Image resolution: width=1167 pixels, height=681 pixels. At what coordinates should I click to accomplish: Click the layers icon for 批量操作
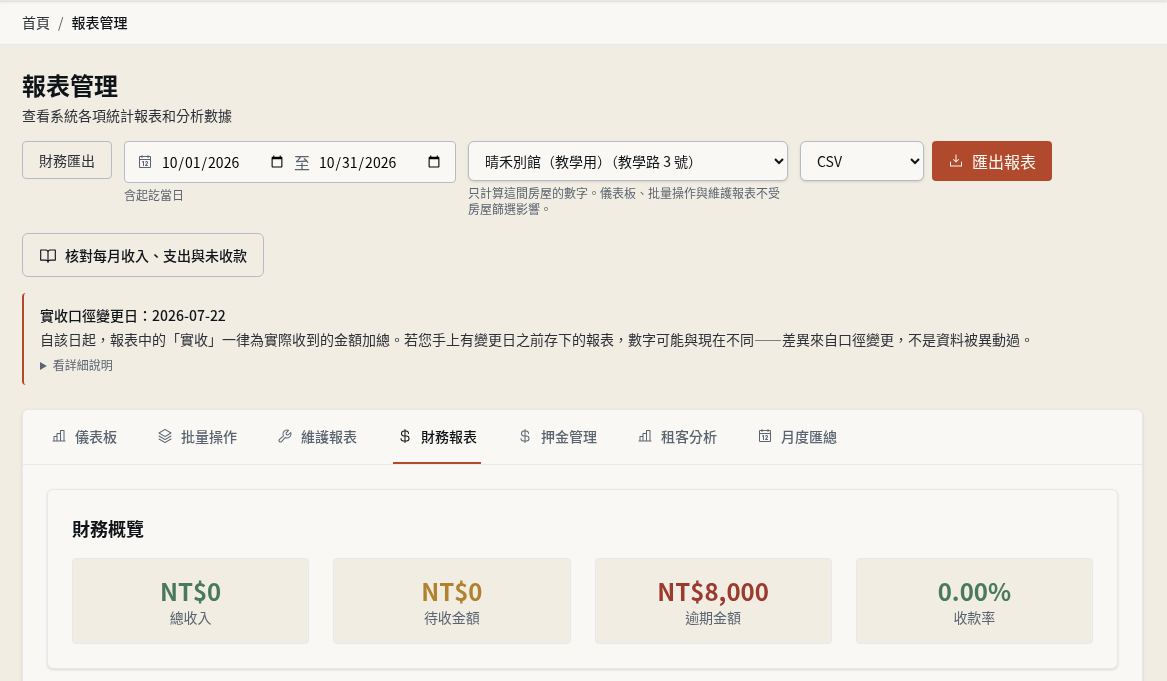coord(165,436)
